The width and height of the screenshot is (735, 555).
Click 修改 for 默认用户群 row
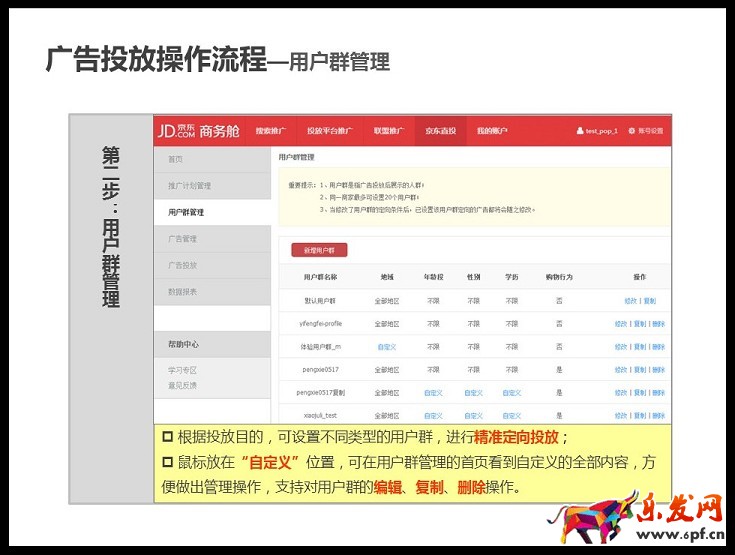click(x=631, y=300)
